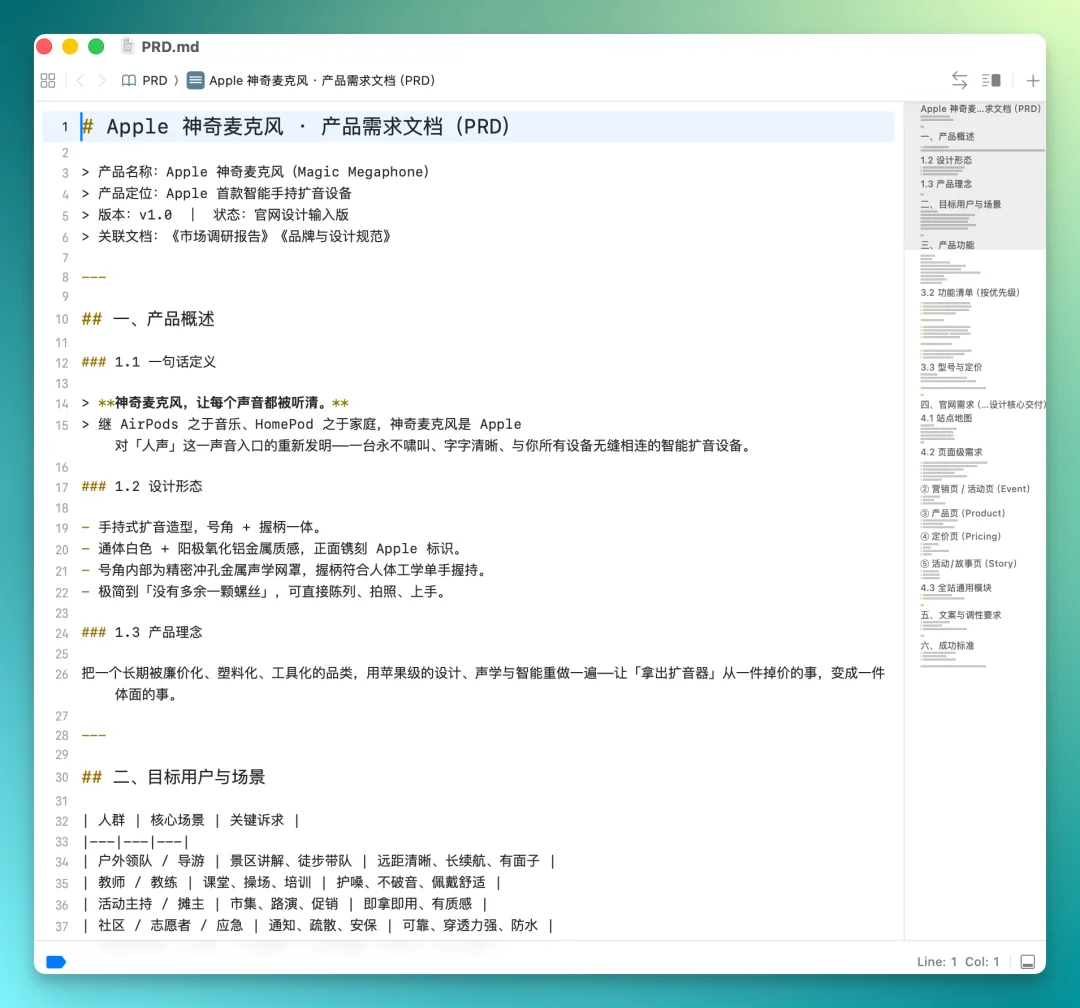1080x1008 pixels.
Task: Jump to ③ 产品页 (Product) in the minimap
Action: [962, 513]
